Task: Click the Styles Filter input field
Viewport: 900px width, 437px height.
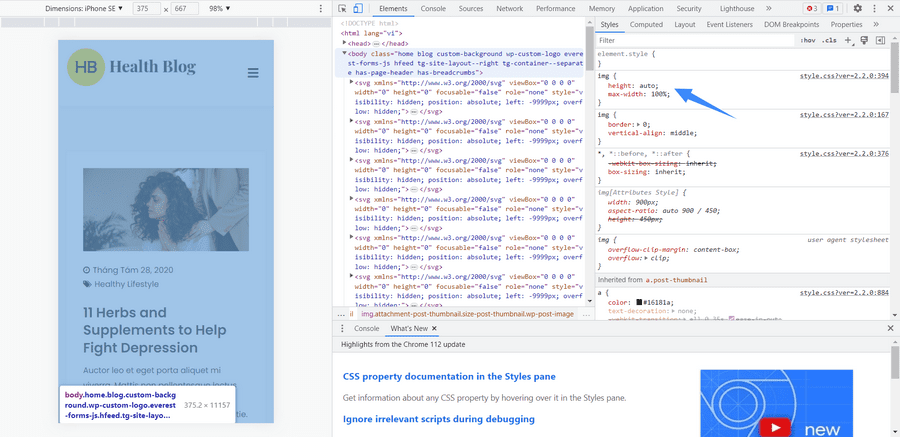Action: pyautogui.click(x=695, y=41)
